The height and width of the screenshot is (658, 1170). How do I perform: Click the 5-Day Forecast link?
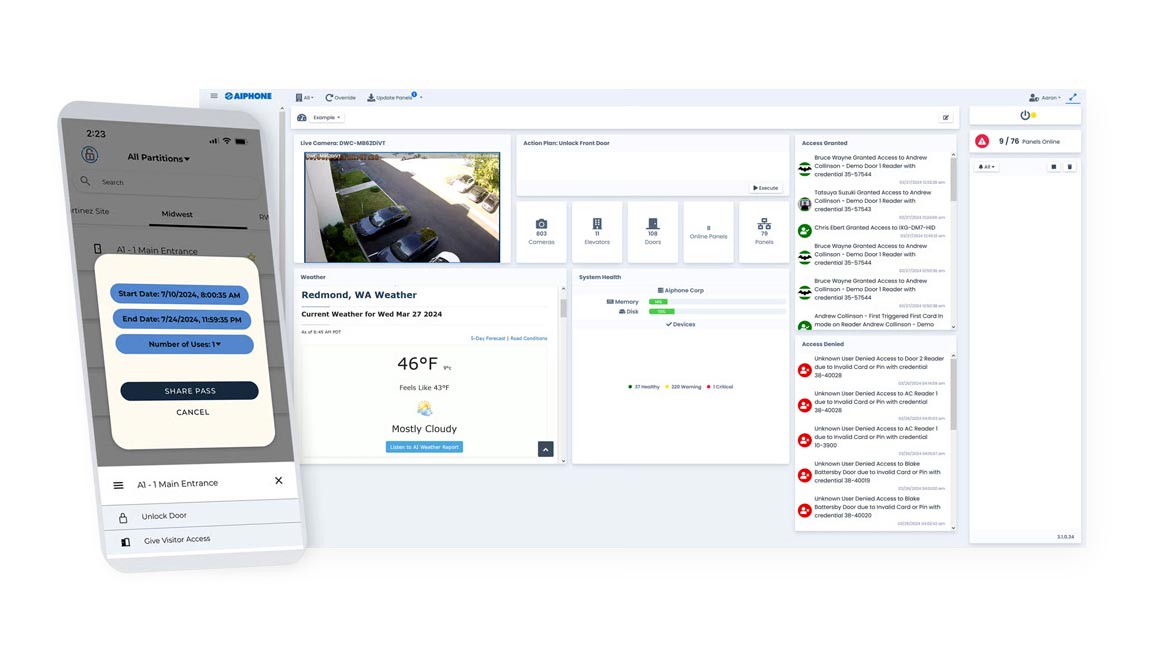[x=487, y=339]
